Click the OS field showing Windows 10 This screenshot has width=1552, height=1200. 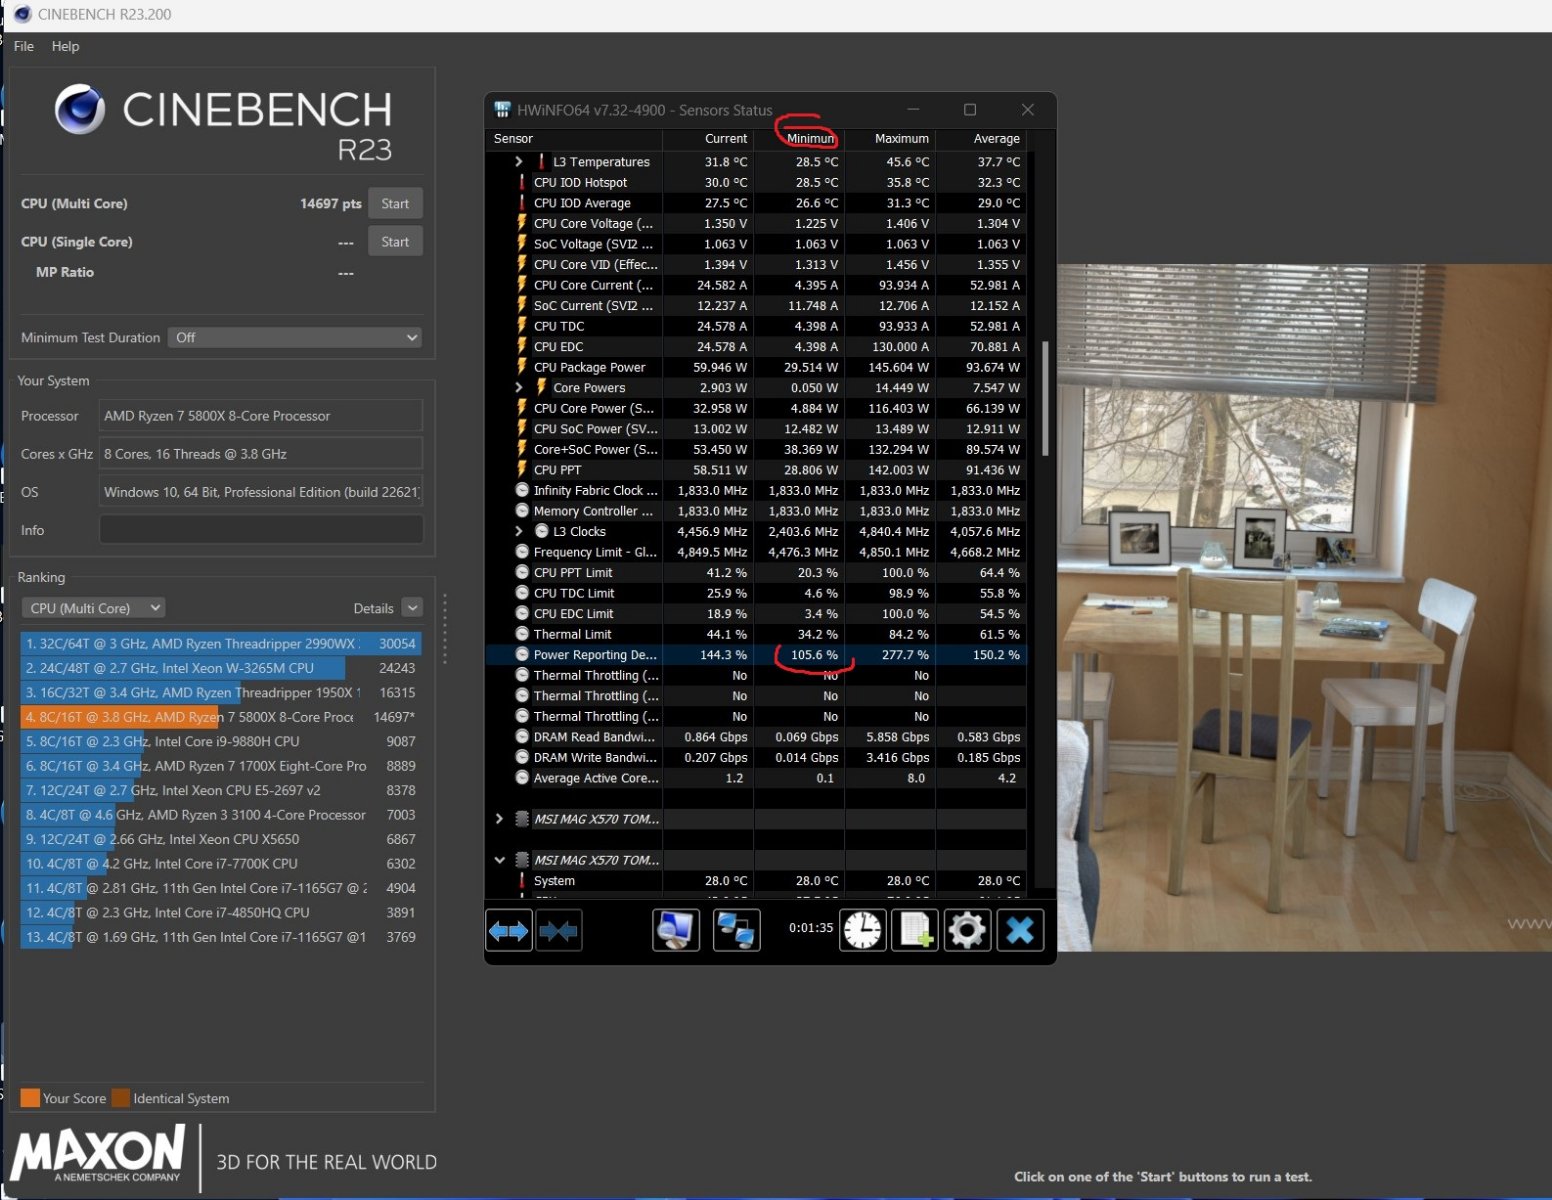(261, 492)
